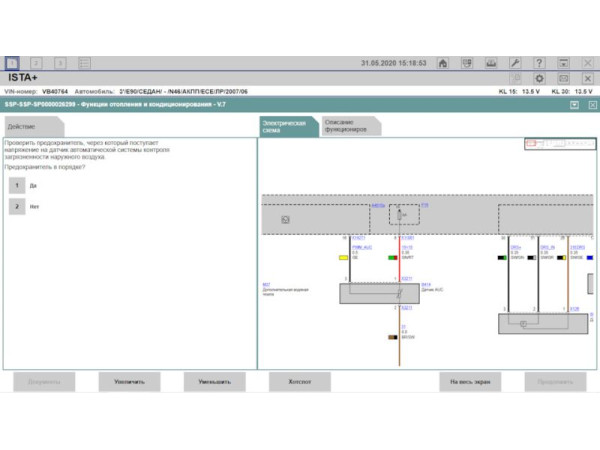This screenshot has height=450, width=600.
Task: Open the wrench tools icon
Action: tap(515, 62)
